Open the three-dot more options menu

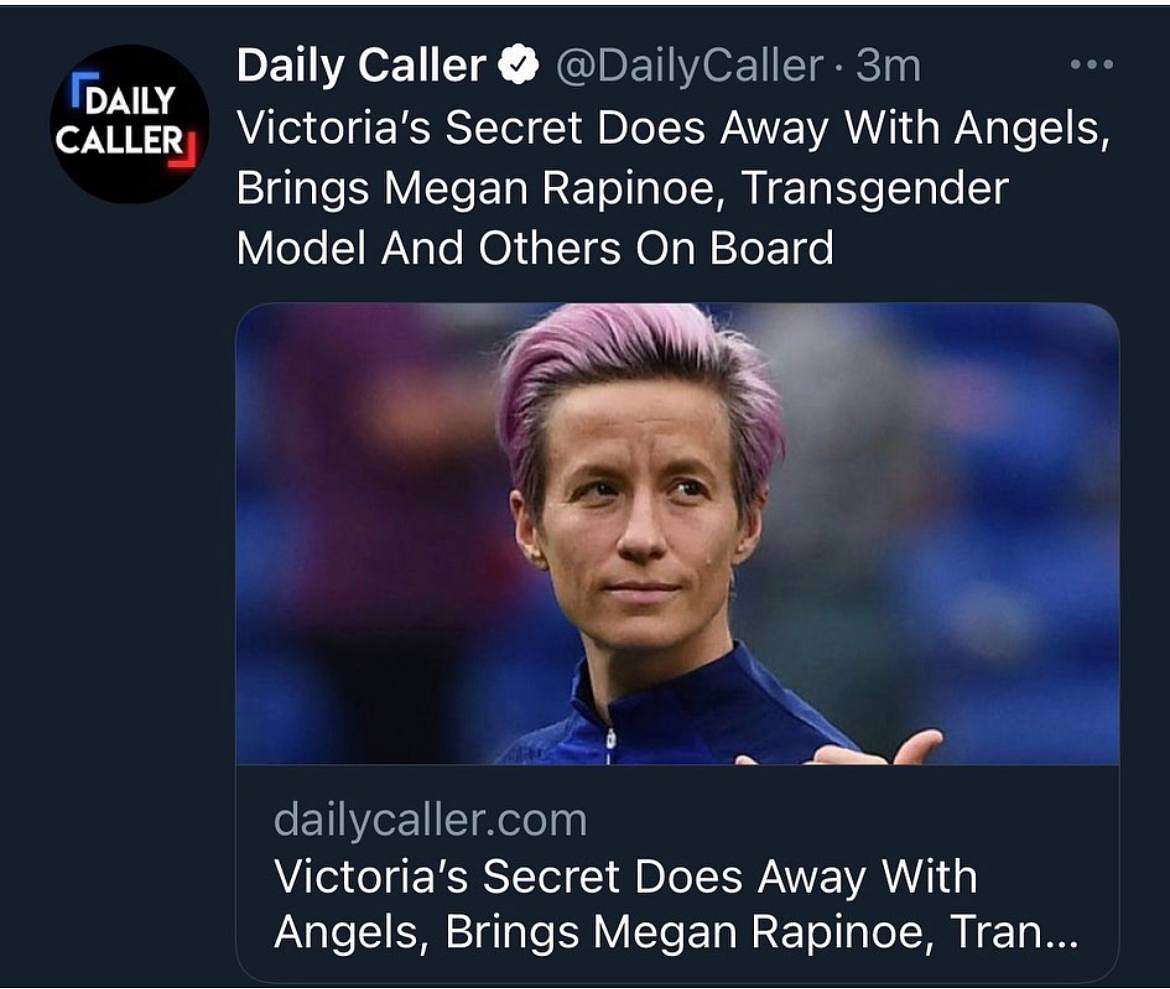[1092, 65]
